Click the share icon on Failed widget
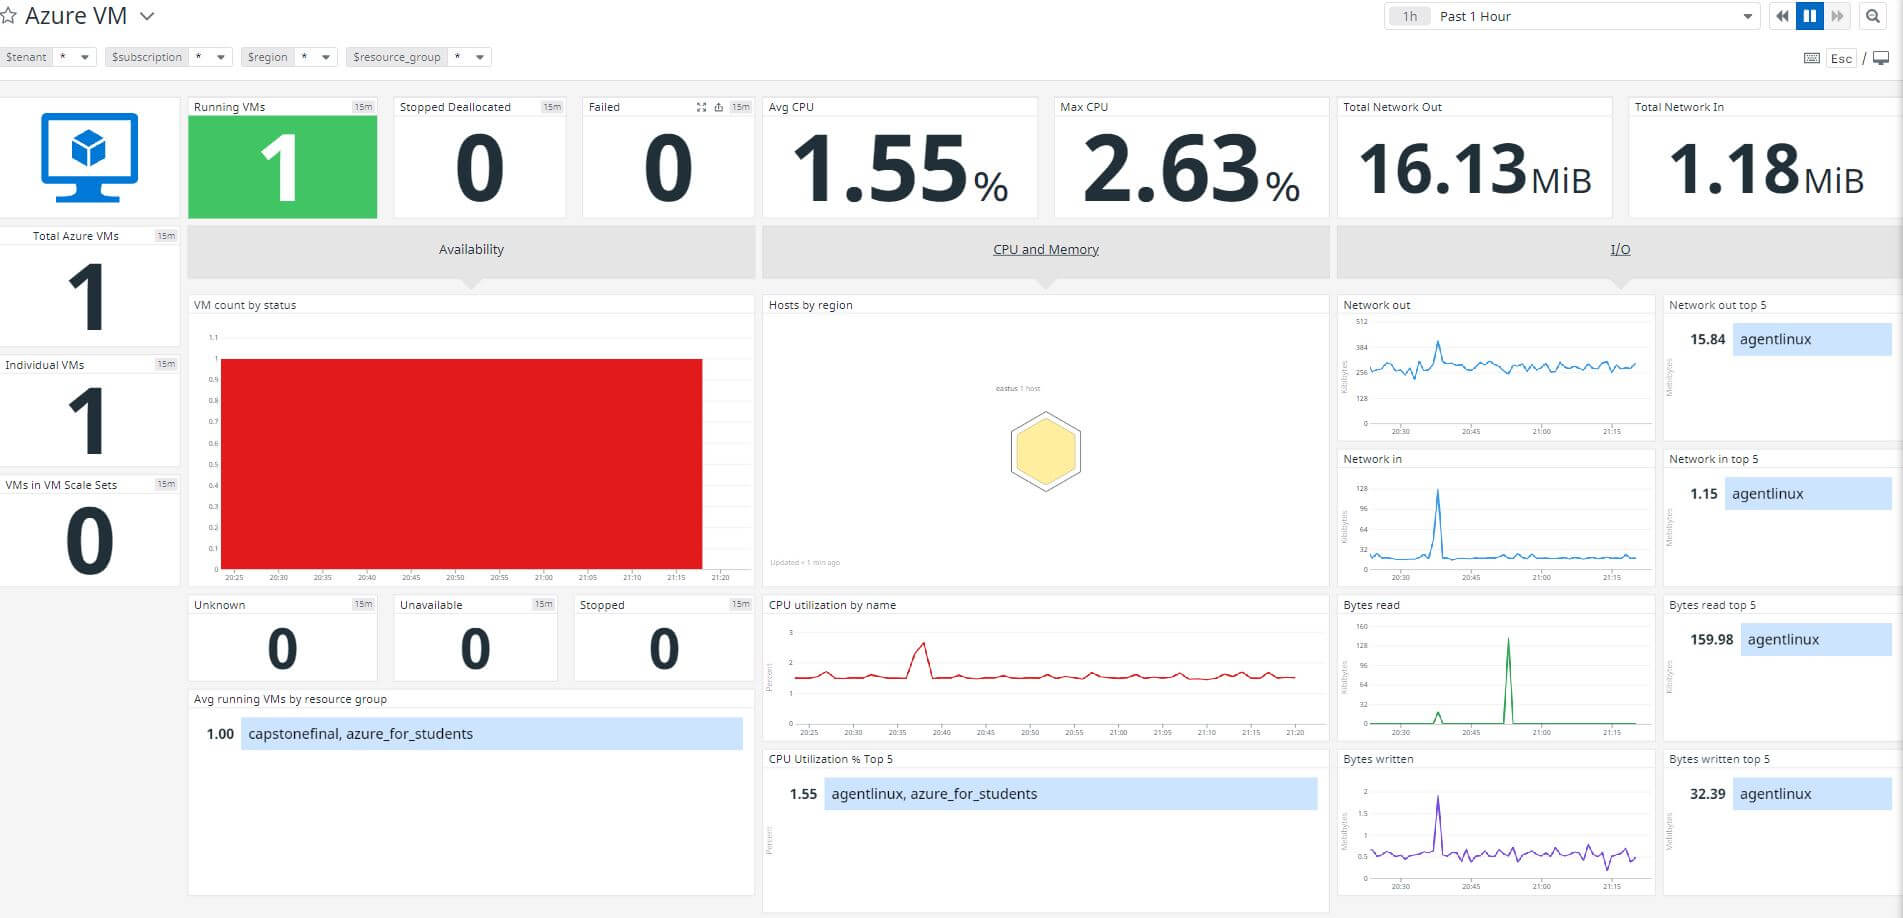 tap(718, 107)
